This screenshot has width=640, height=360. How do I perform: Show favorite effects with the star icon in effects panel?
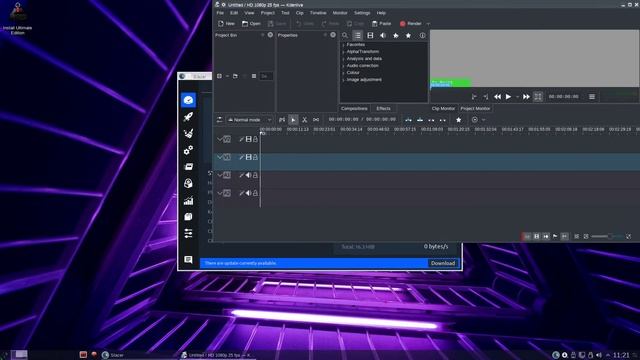(408, 36)
